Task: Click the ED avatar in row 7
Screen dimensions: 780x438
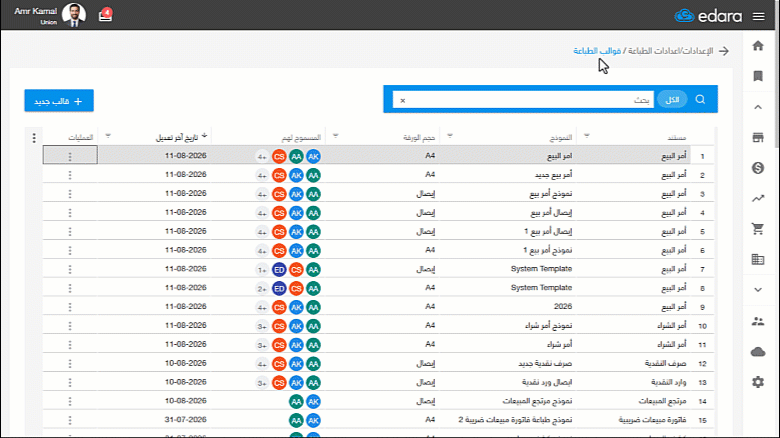Action: (279, 269)
